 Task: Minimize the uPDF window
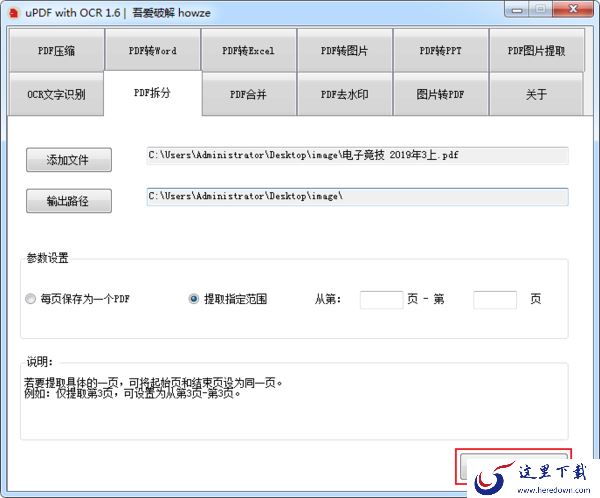tap(517, 10)
